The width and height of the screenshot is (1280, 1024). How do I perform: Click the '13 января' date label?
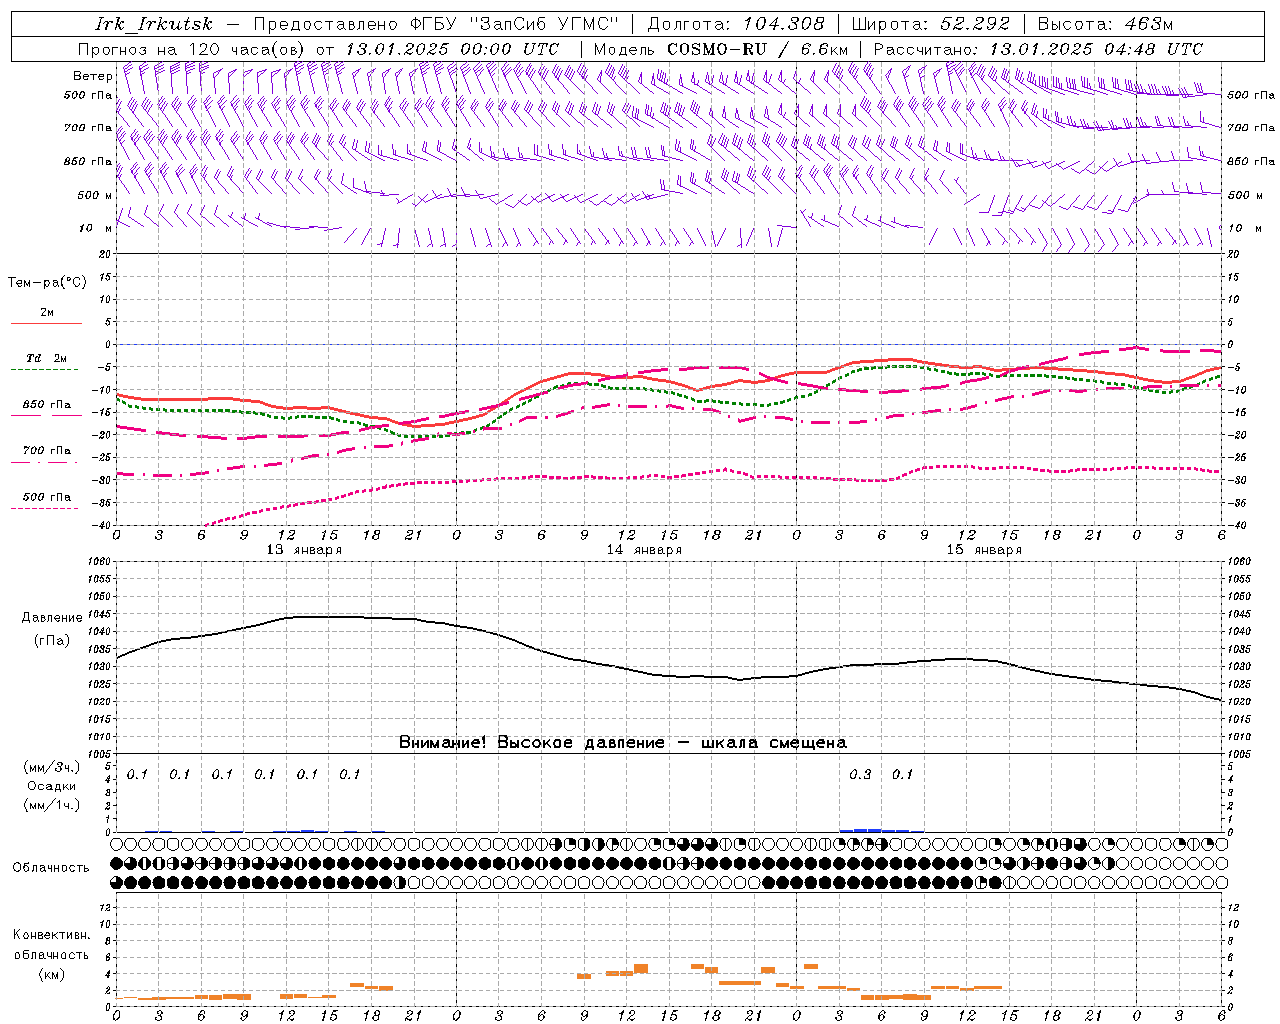304,550
